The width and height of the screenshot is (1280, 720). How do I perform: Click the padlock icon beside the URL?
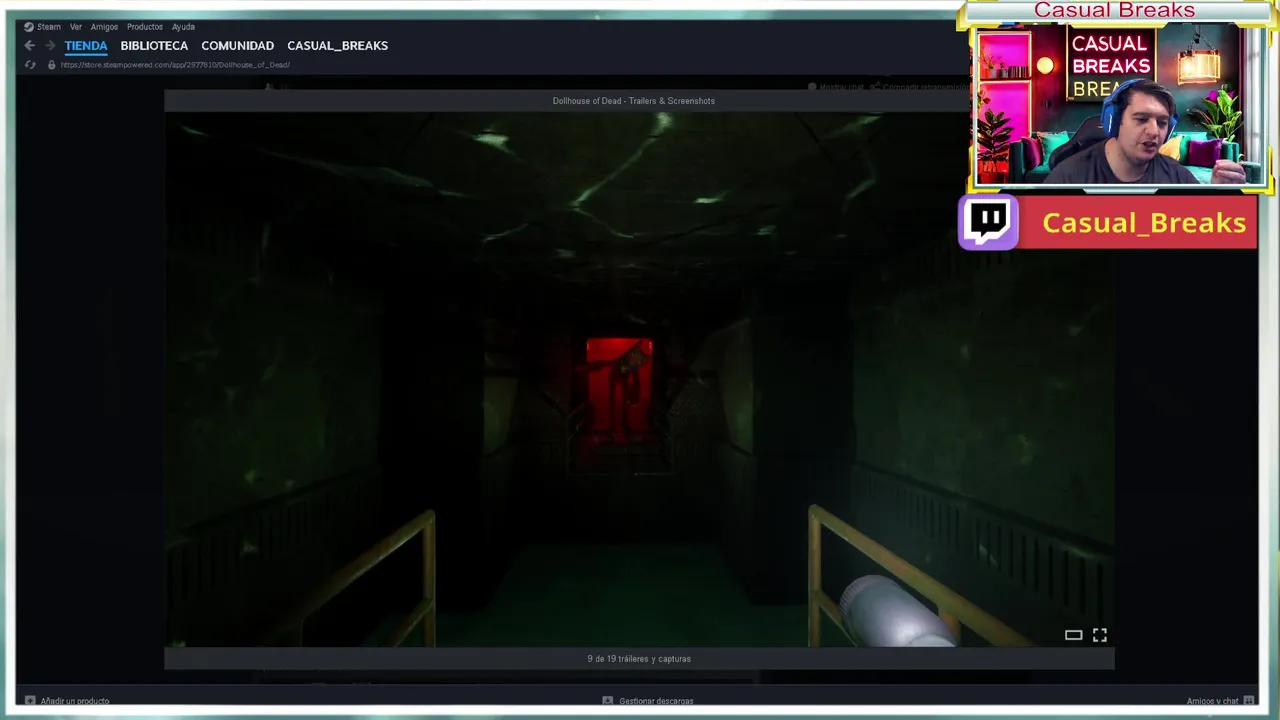(51, 65)
